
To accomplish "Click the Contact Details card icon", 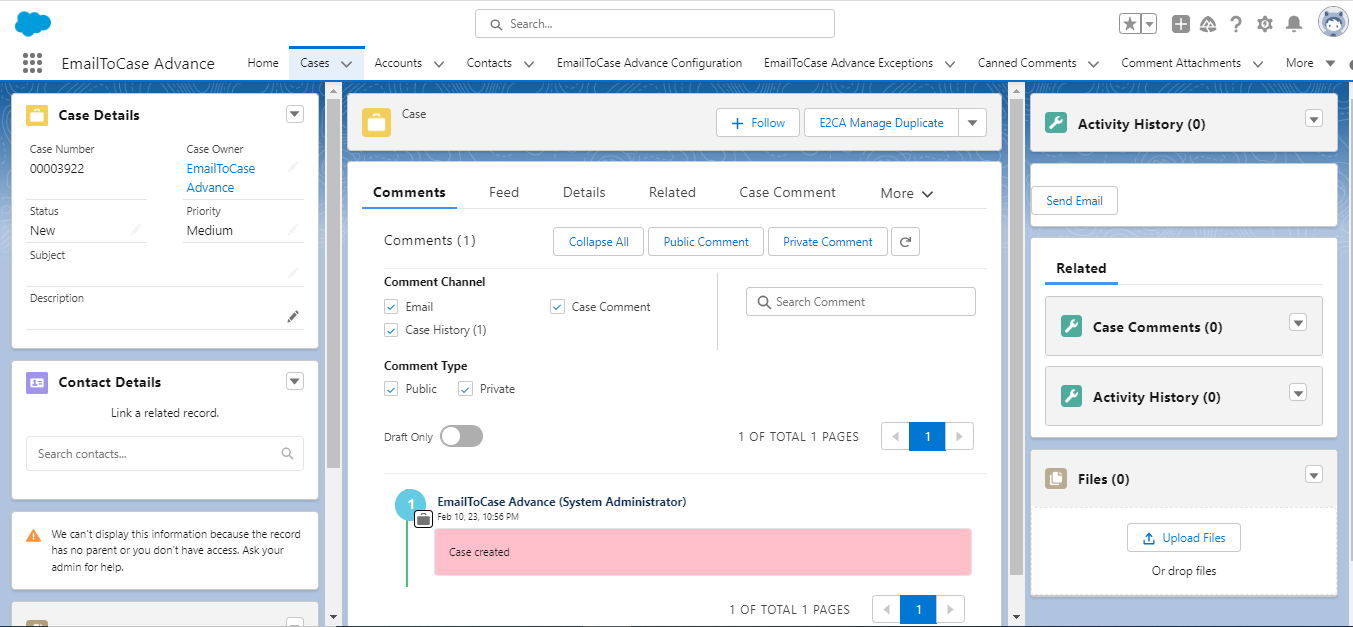I will tap(37, 382).
